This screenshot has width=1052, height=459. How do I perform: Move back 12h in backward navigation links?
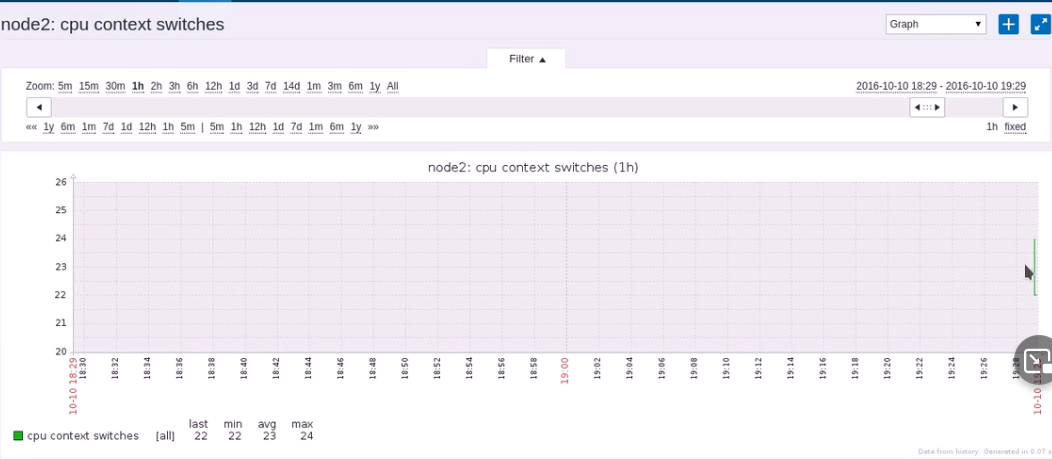[x=148, y=127]
